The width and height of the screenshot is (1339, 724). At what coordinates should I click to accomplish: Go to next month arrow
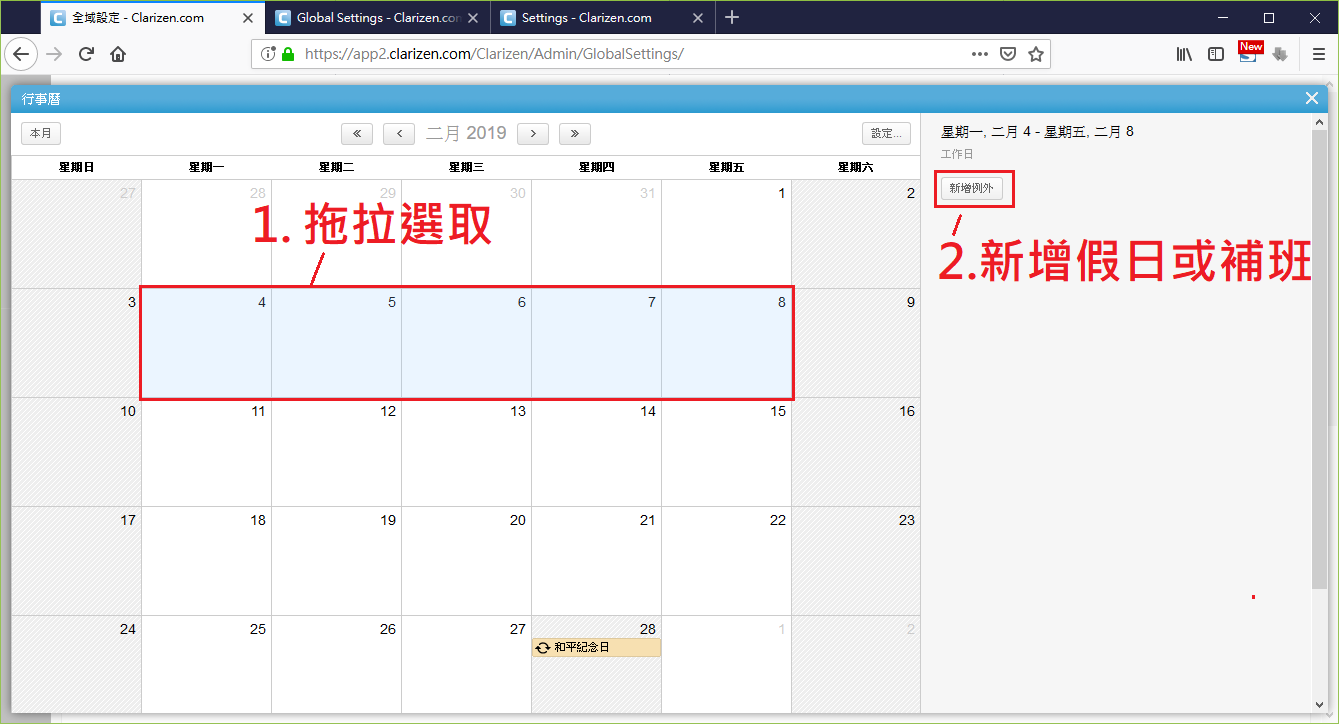coord(533,133)
